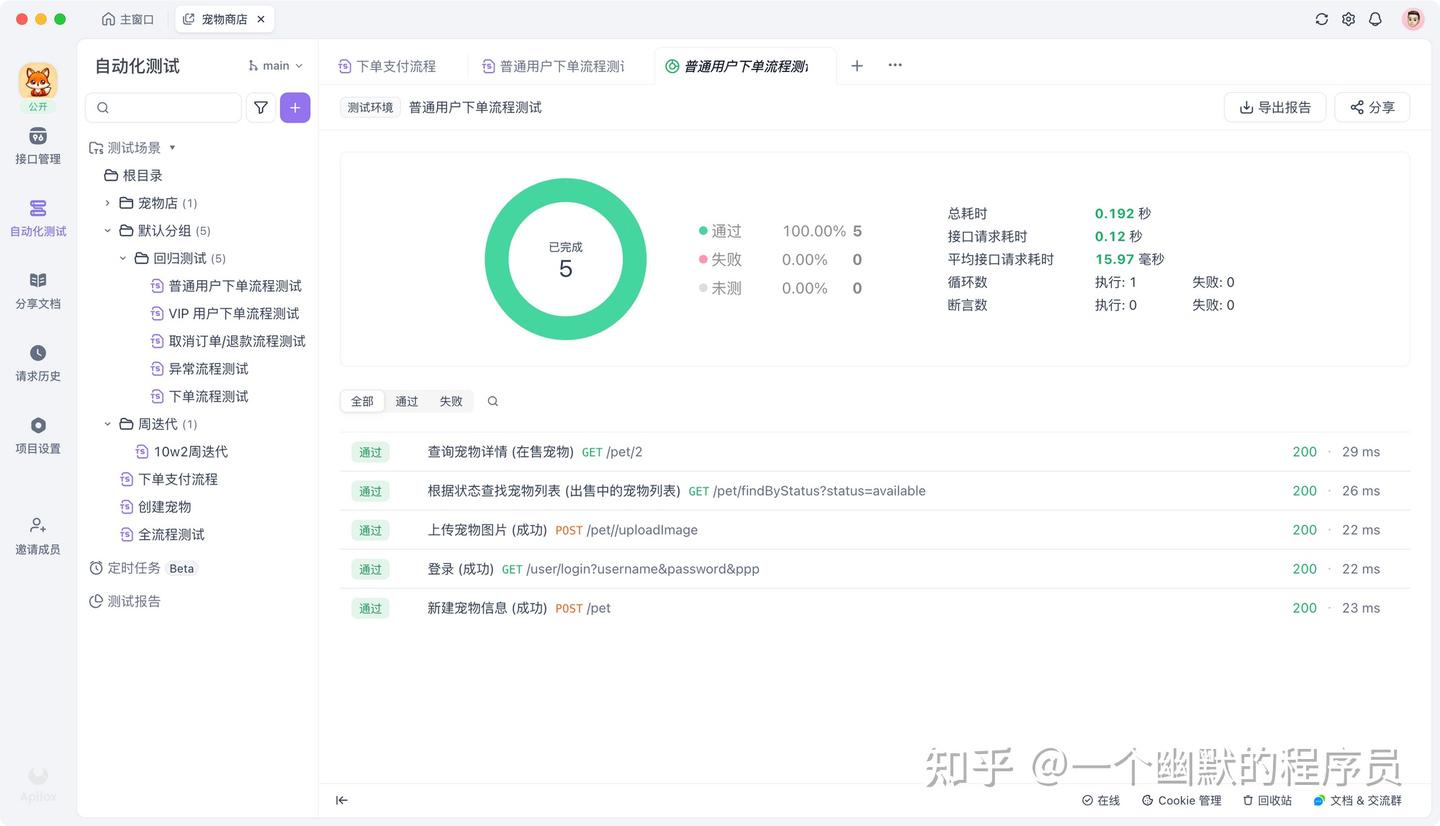Click the filter icon next to search
Image resolution: width=1440 pixels, height=826 pixels.
261,107
